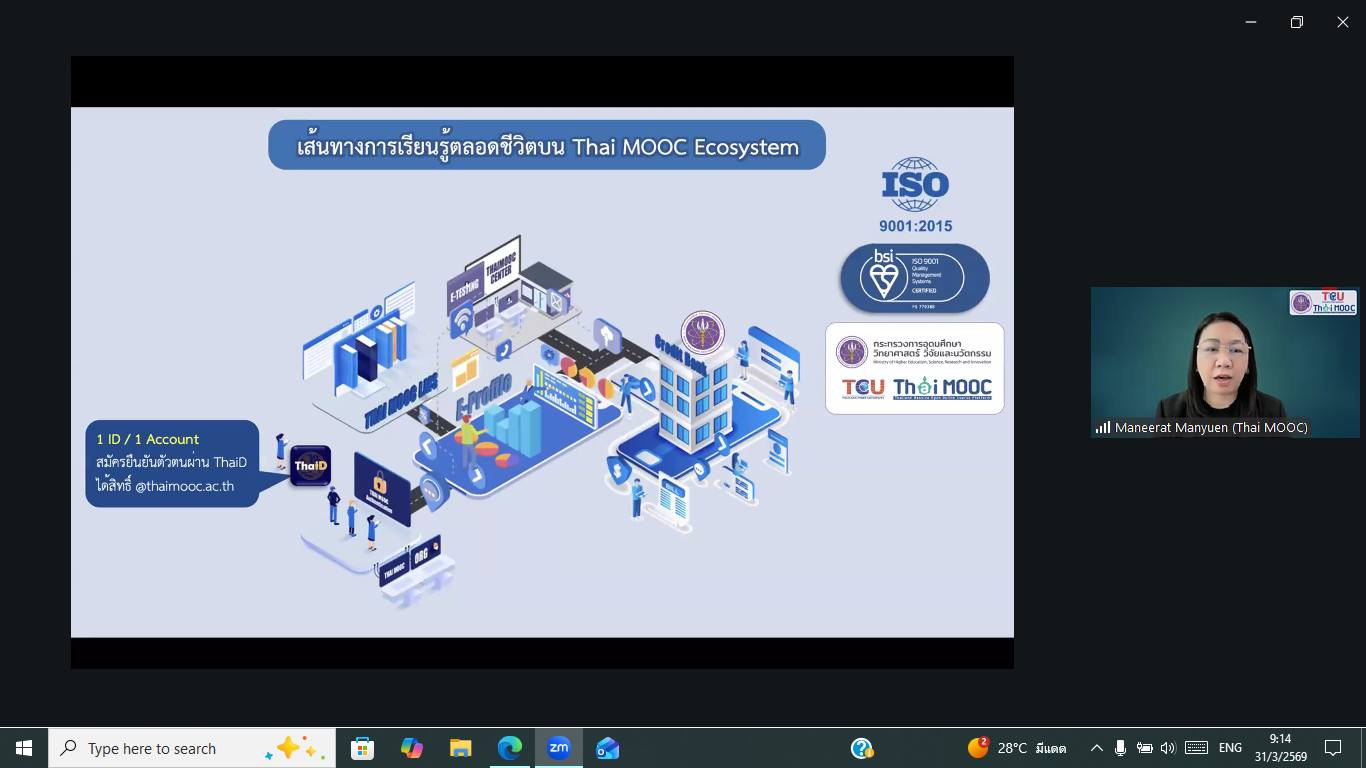Open Outlook from the taskbar
The width and height of the screenshot is (1366, 768).
point(607,748)
